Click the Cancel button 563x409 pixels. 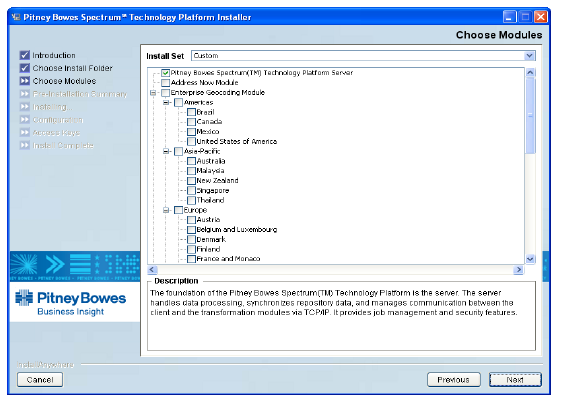[40, 380]
